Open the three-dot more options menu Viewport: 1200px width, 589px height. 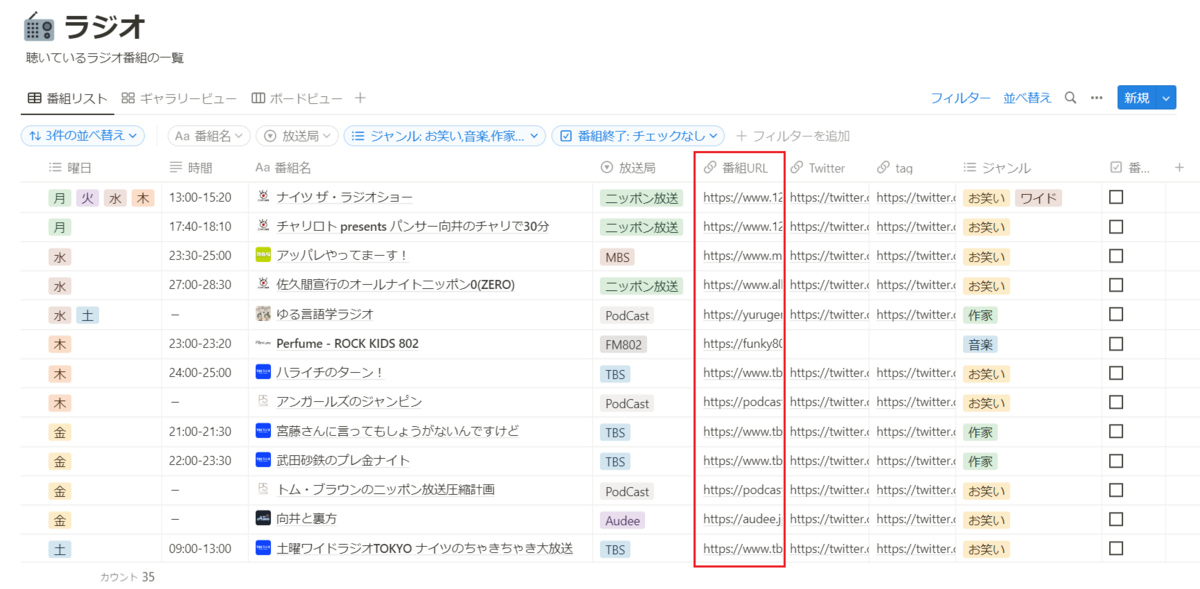coord(1097,98)
